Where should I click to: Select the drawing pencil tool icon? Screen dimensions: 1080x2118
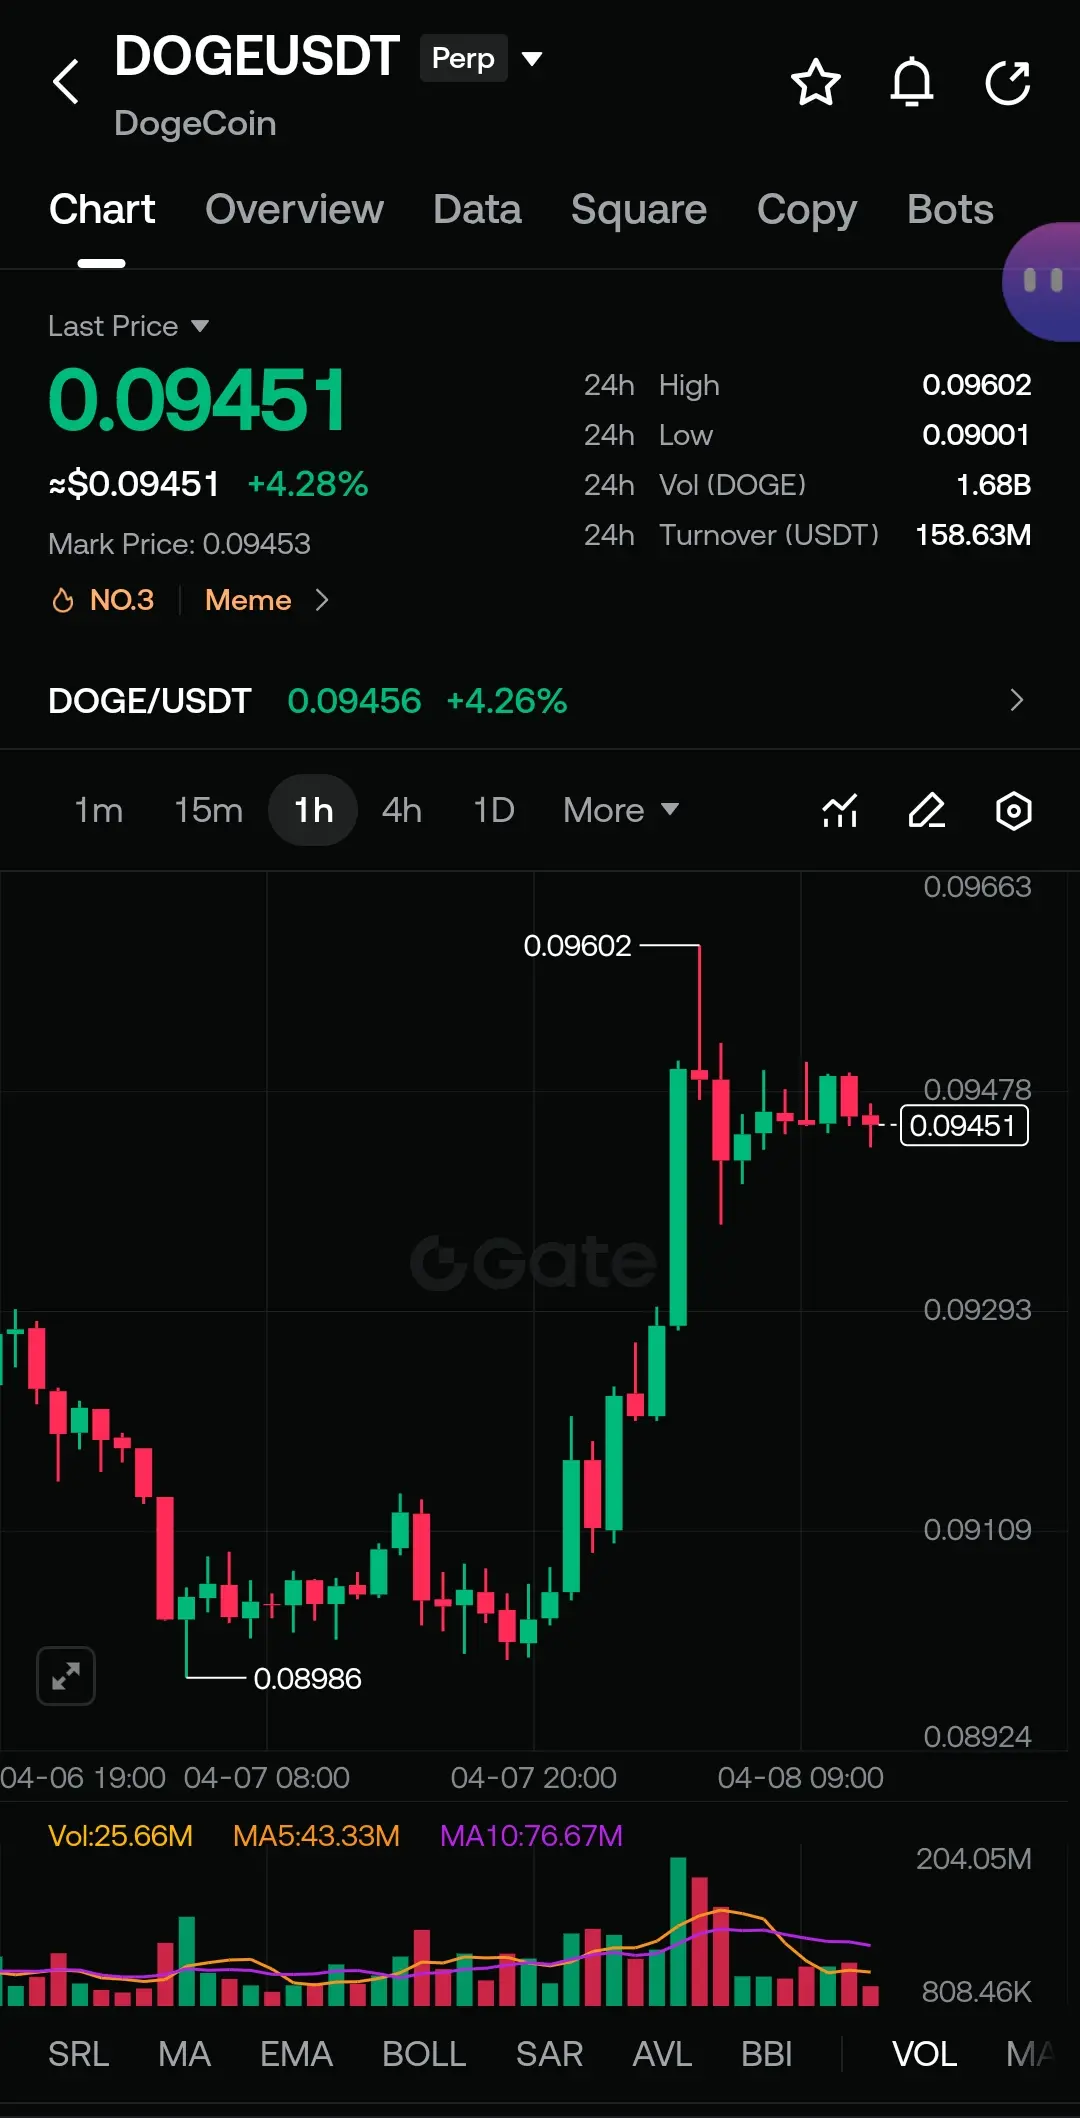927,810
